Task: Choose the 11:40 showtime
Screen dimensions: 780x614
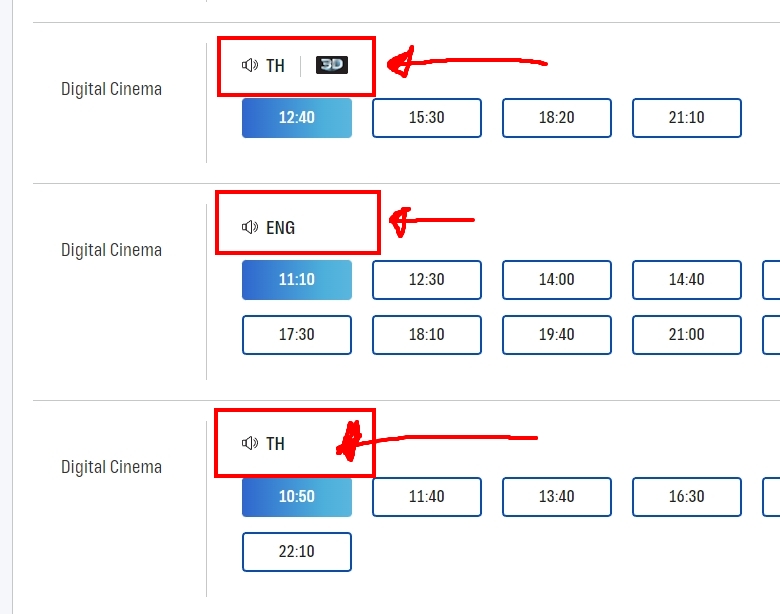Action: tap(427, 497)
